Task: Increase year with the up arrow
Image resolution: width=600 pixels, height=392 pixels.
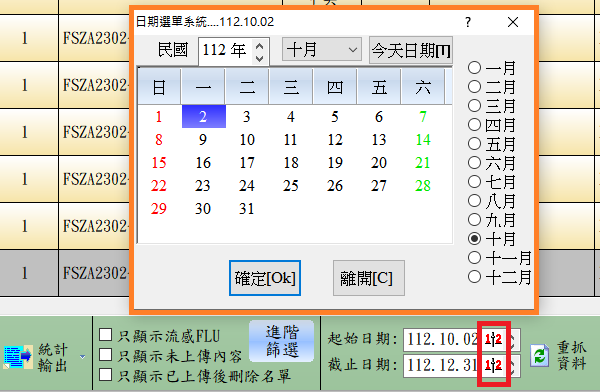Action: (x=259, y=46)
